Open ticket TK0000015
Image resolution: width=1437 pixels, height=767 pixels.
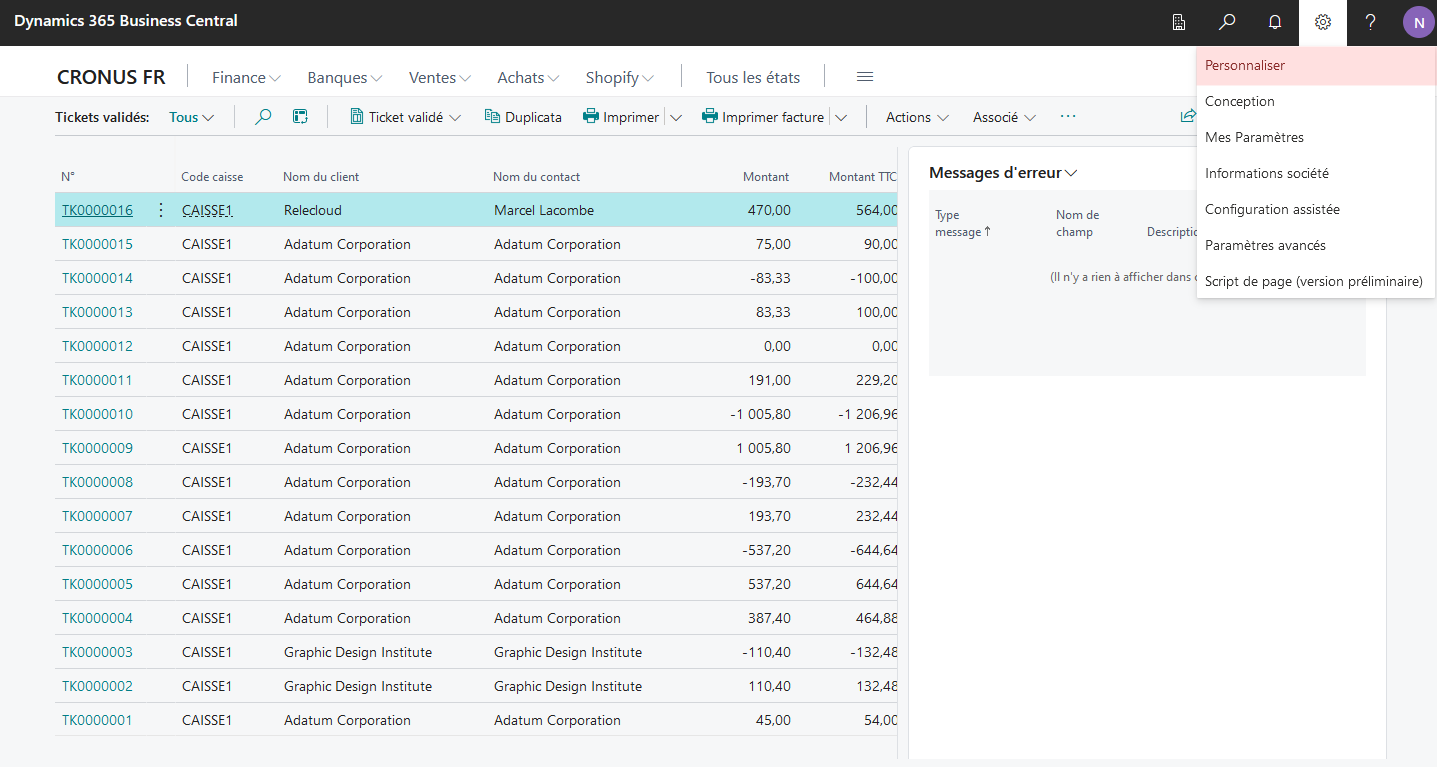[x=97, y=244]
